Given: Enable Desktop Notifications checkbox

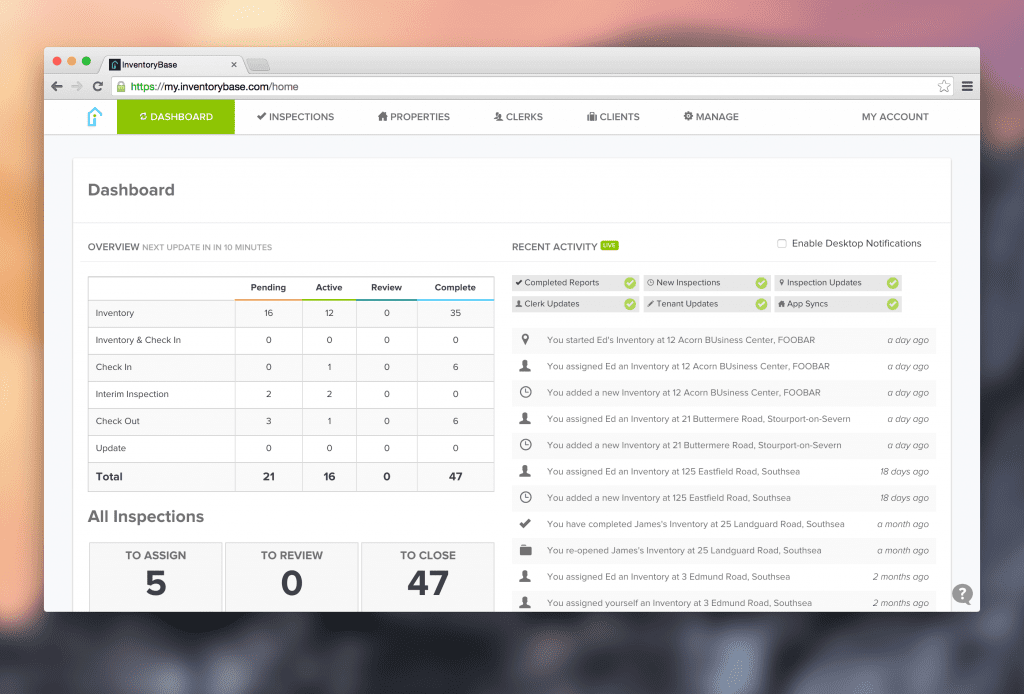Looking at the screenshot, I should (x=782, y=243).
